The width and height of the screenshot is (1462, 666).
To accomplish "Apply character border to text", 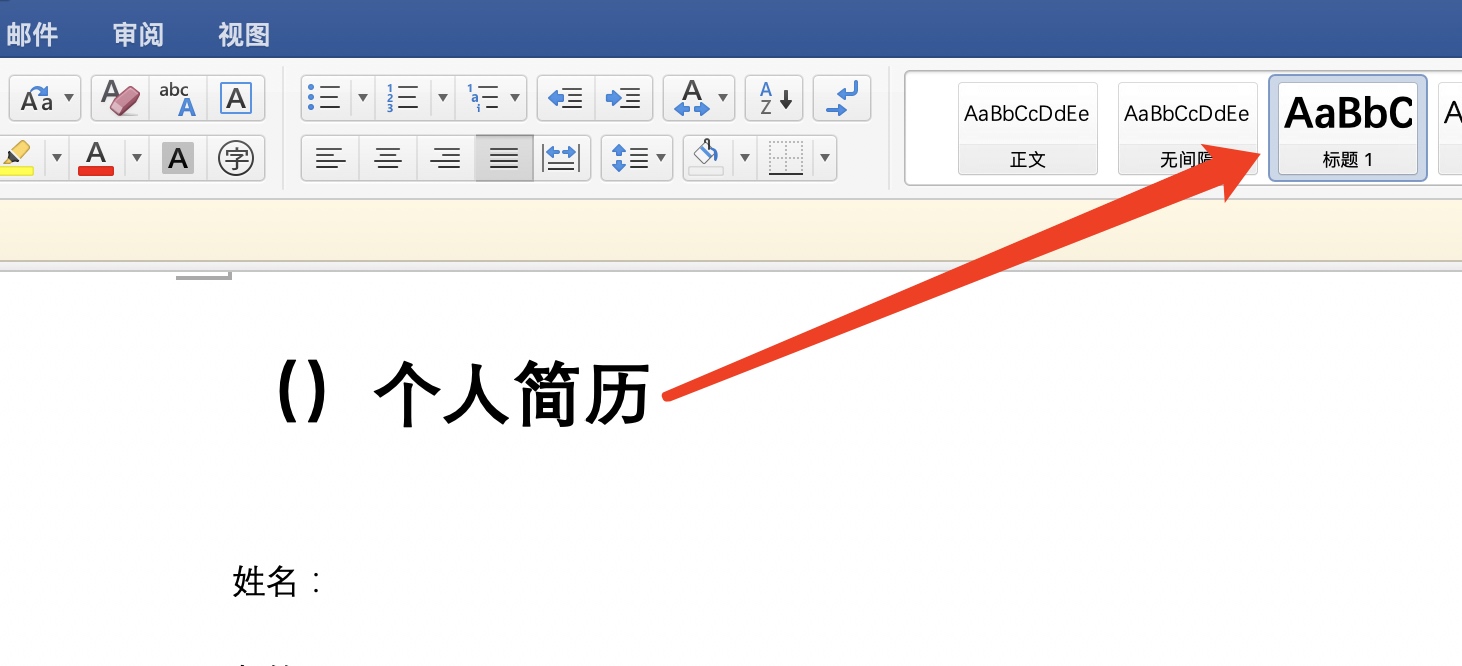I will click(236, 98).
